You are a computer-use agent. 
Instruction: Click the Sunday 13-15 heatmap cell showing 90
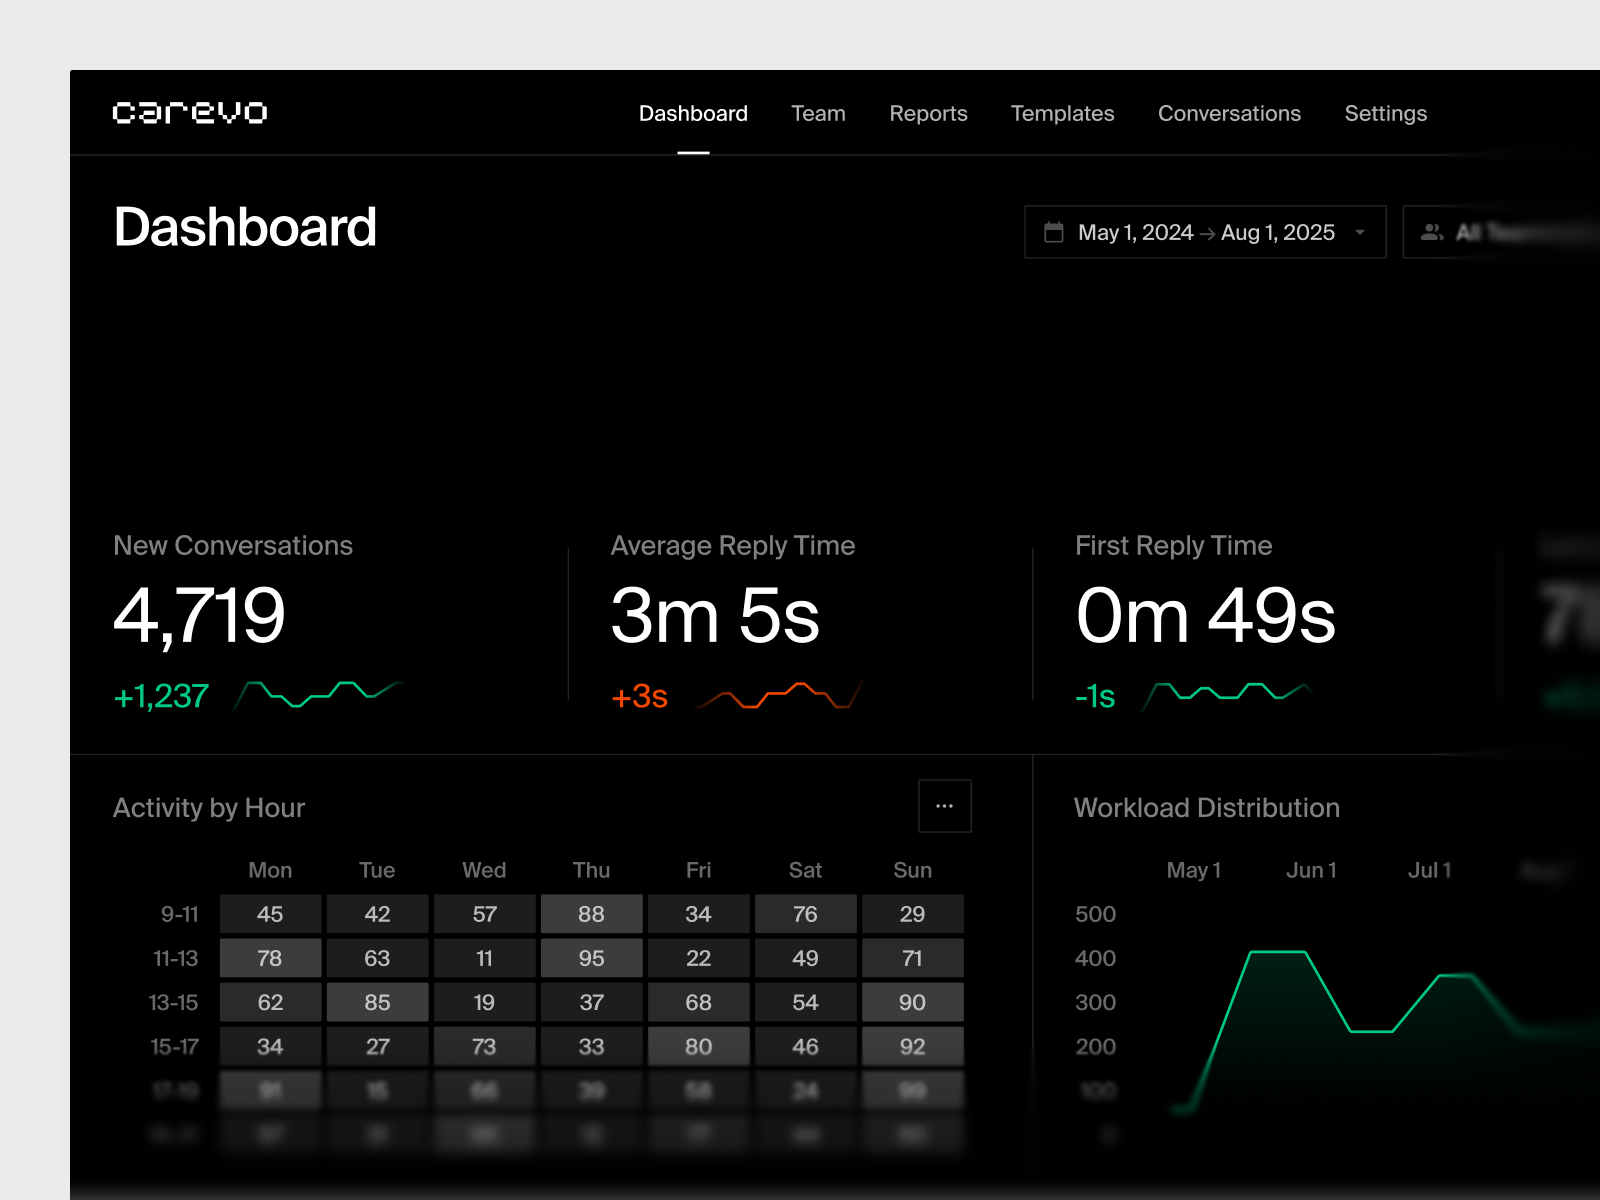pos(912,1002)
